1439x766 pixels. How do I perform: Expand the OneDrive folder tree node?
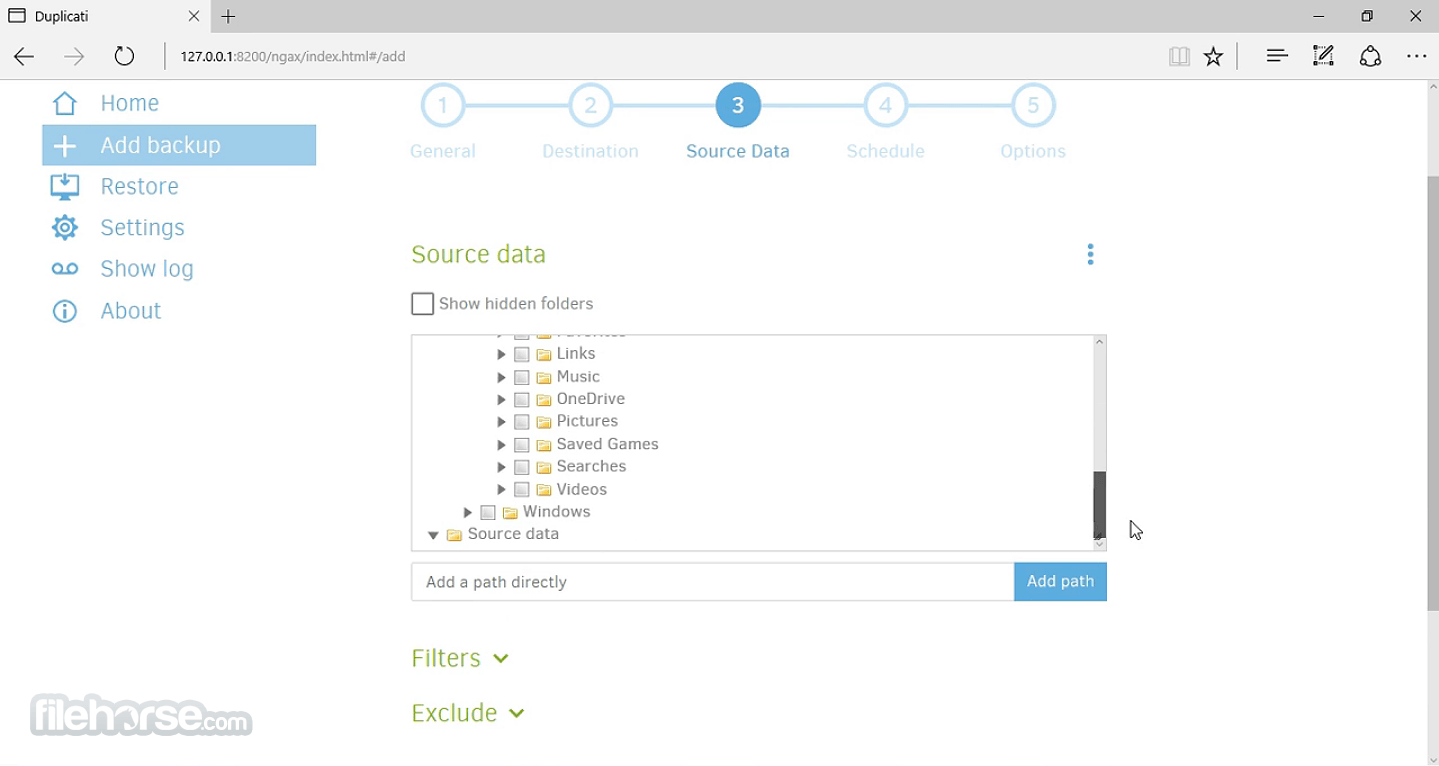(x=501, y=399)
